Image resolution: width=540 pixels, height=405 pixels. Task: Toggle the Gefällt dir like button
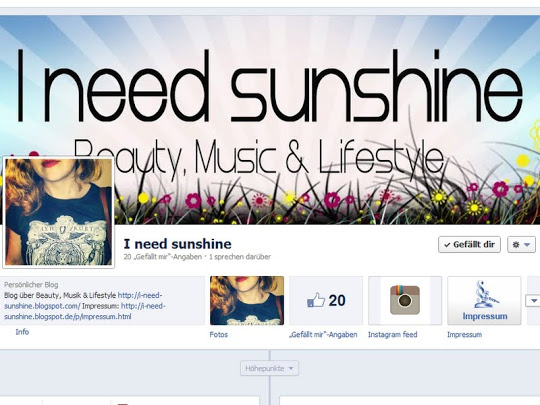469,245
